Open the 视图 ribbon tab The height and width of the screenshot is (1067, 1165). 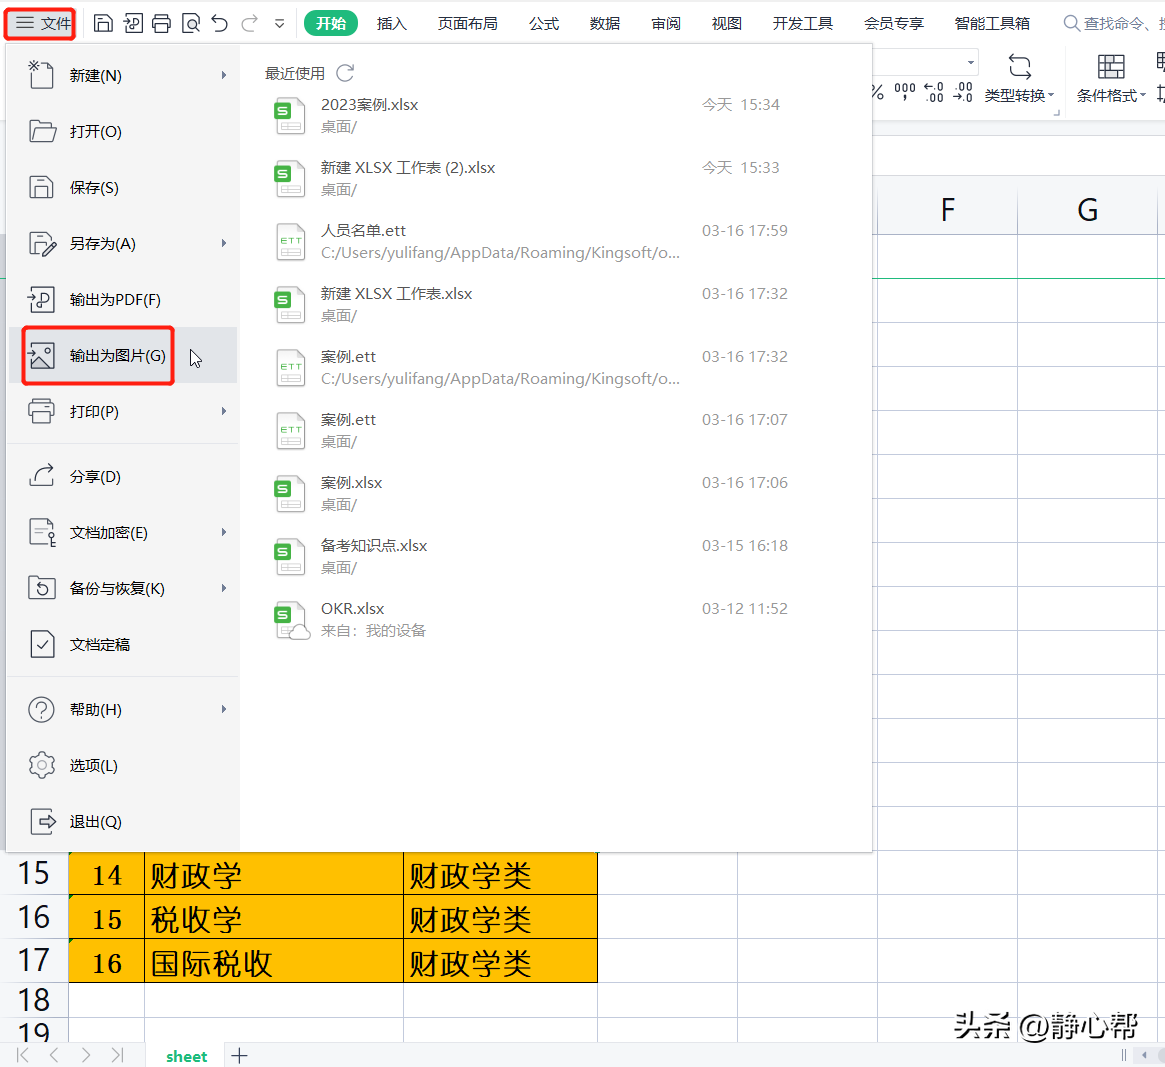click(727, 24)
